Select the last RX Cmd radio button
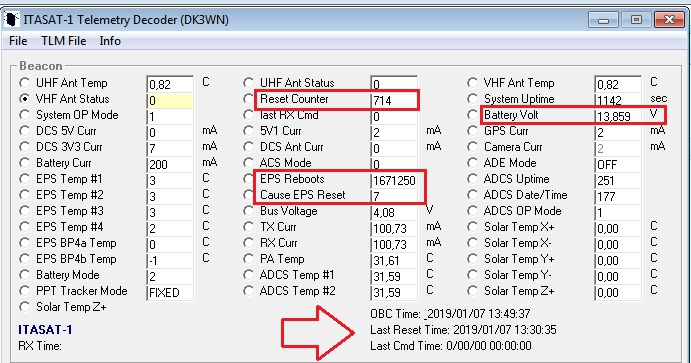Screen dimensions: 691x363 pos(249,115)
